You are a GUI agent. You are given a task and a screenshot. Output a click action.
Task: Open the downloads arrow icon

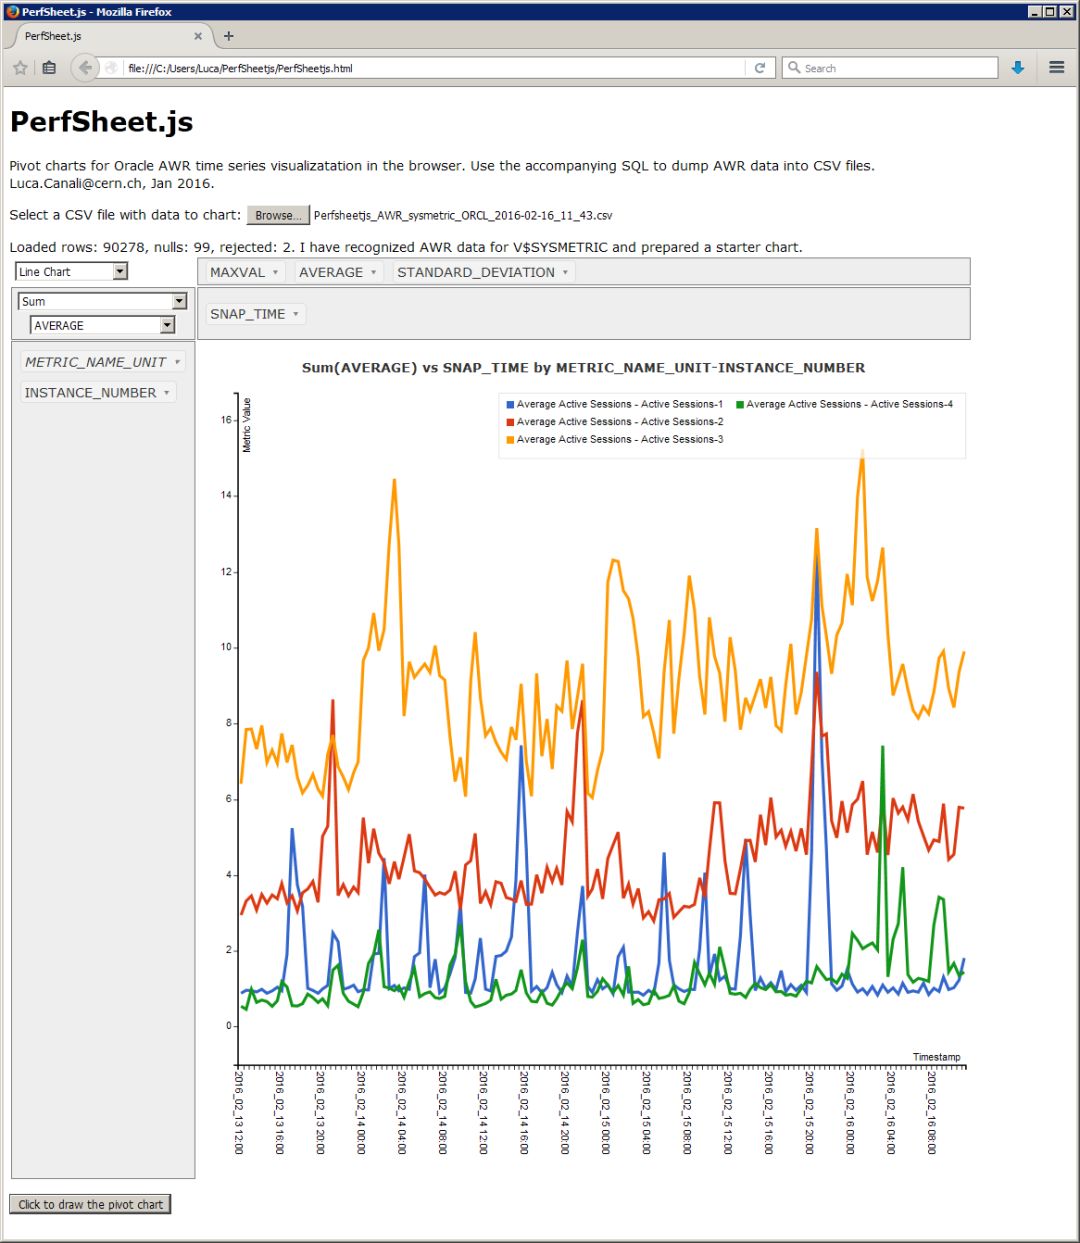pos(1018,68)
